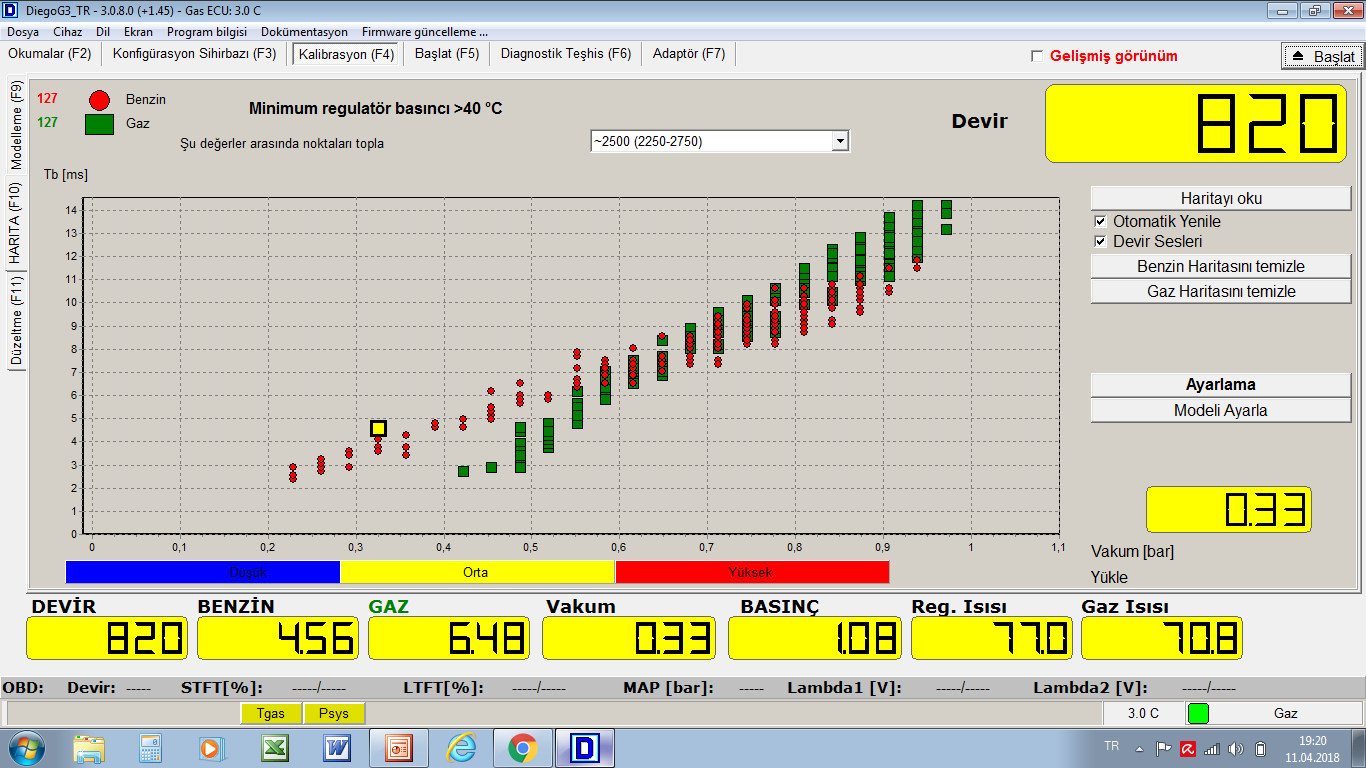1366x768 pixels.
Task: Click the DiegoG3 title bar icon
Action: pyautogui.click(x=11, y=10)
